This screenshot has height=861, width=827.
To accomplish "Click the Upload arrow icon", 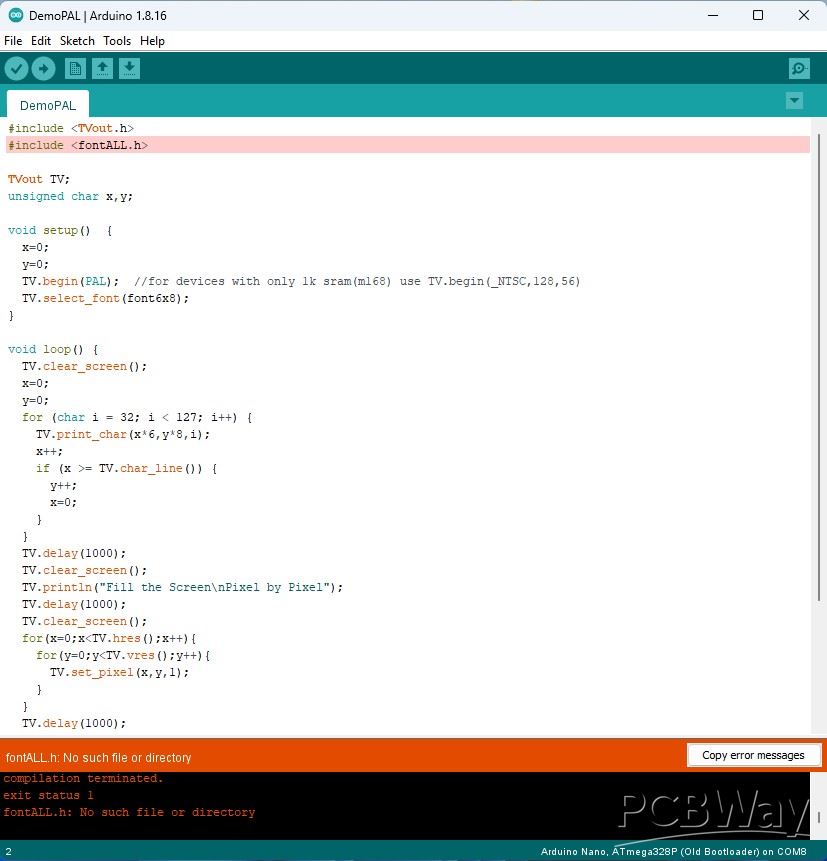I will point(43,68).
